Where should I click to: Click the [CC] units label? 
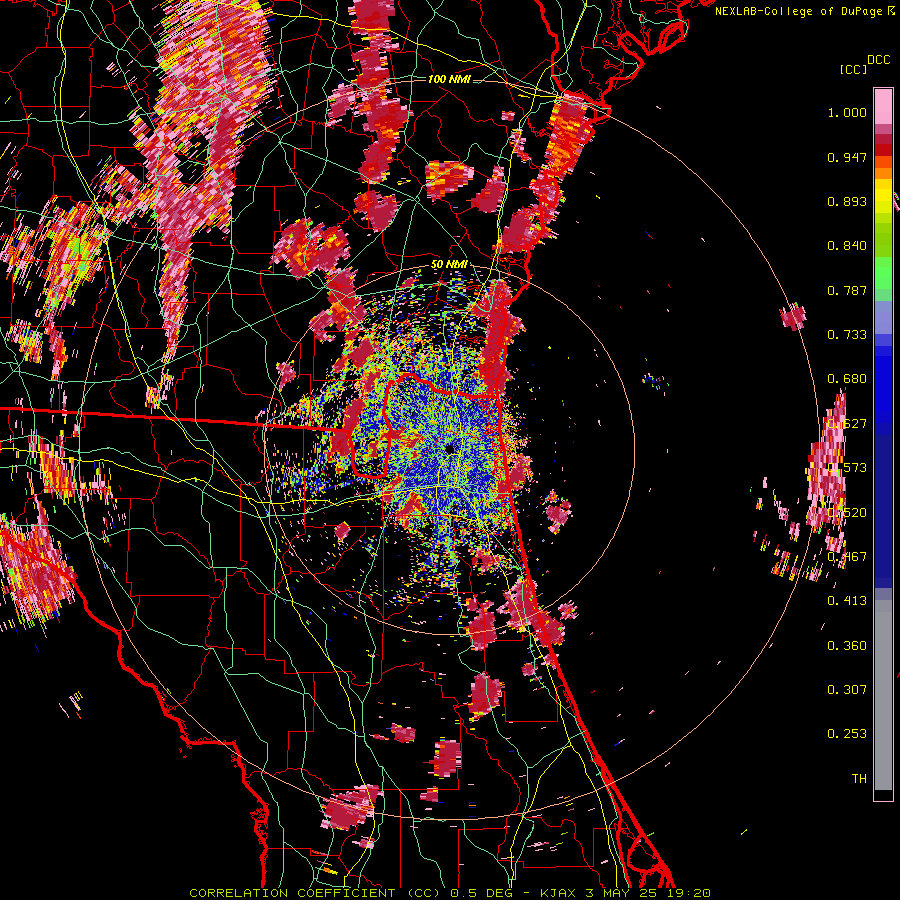tap(853, 69)
